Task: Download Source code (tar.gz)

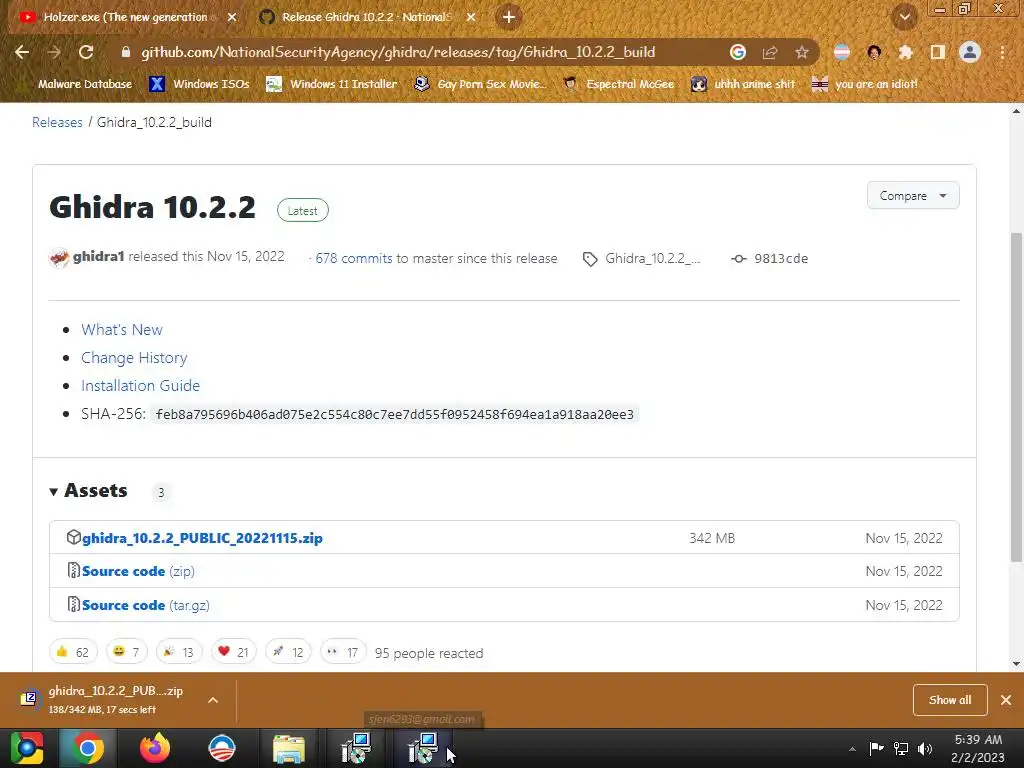Action: tap(146, 605)
